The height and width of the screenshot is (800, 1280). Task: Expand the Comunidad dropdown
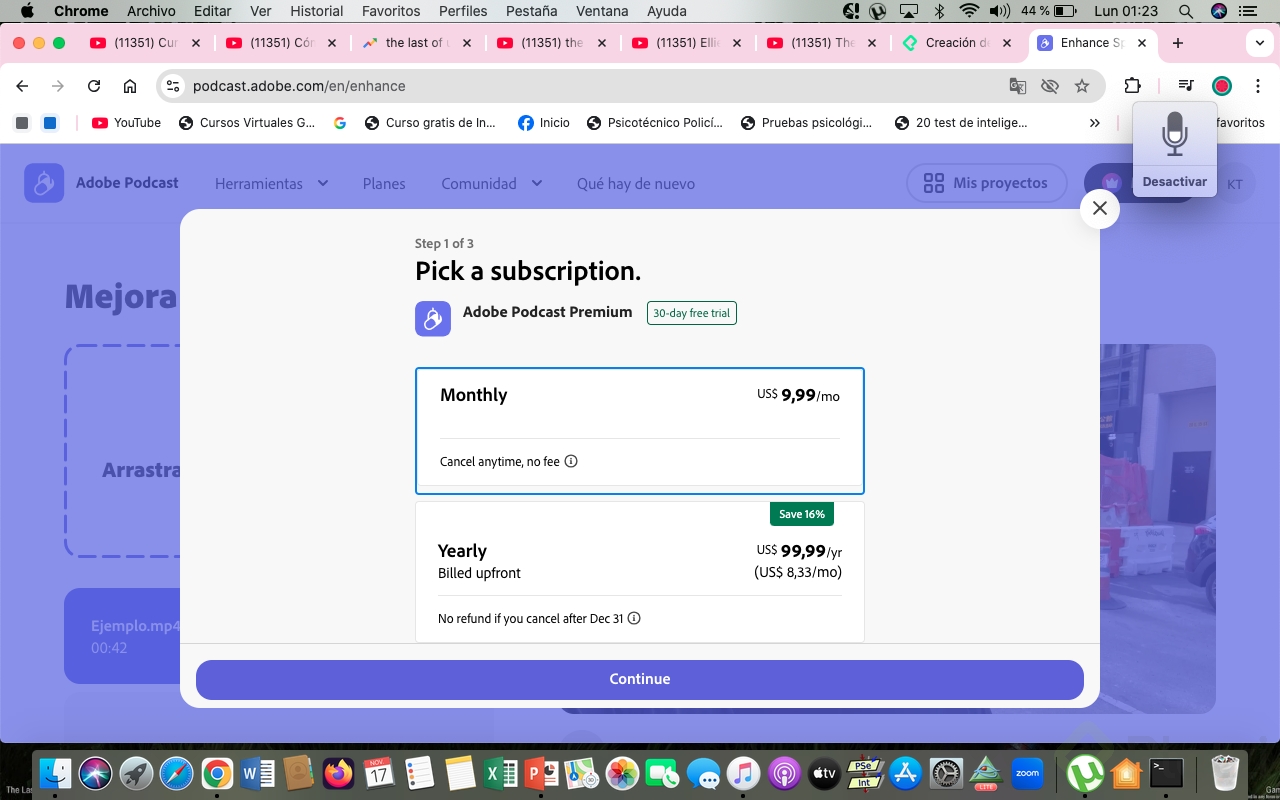tap(491, 183)
